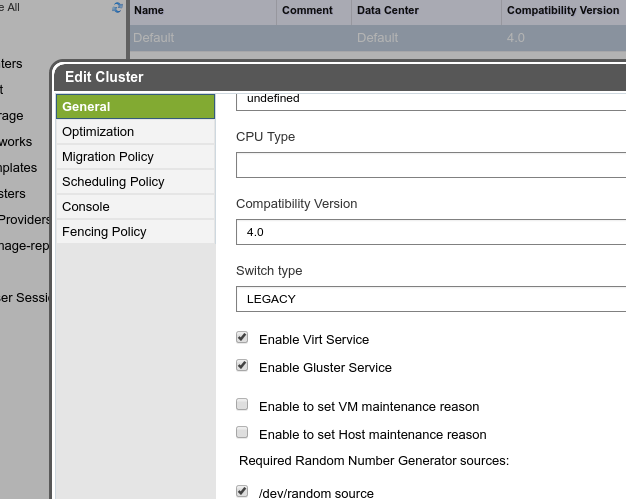Open the General tab
Viewport: 626px width, 499px height.
[135, 107]
